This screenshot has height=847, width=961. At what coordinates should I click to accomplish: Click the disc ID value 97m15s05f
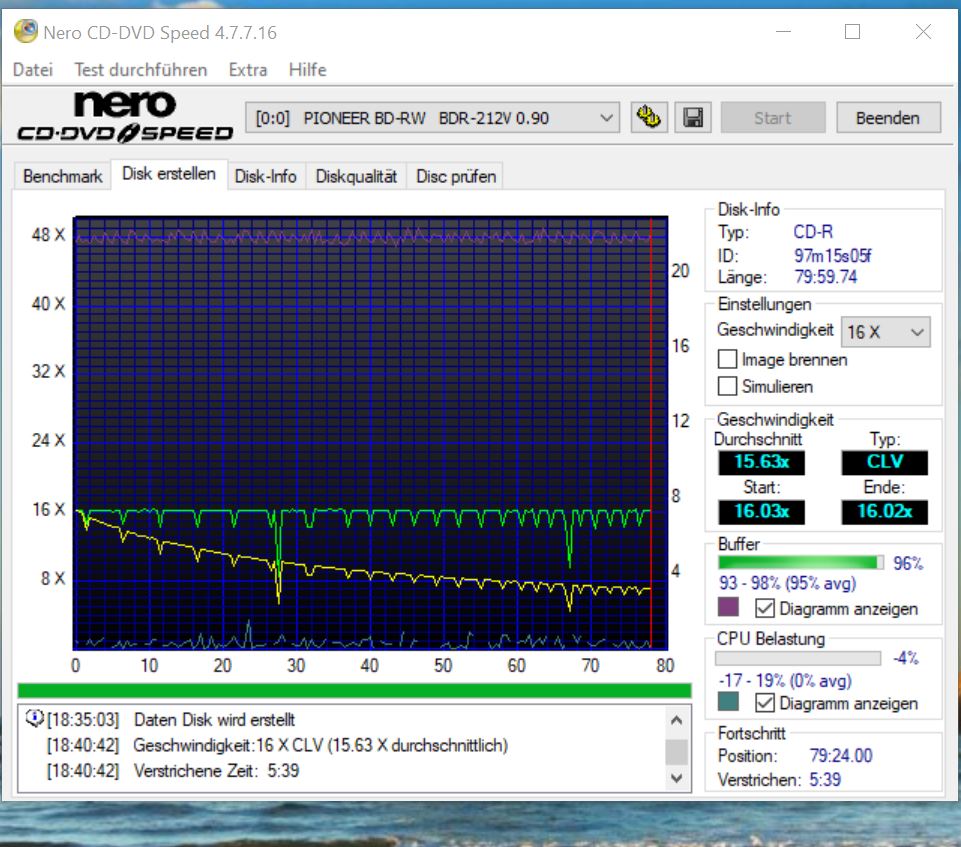coord(832,256)
